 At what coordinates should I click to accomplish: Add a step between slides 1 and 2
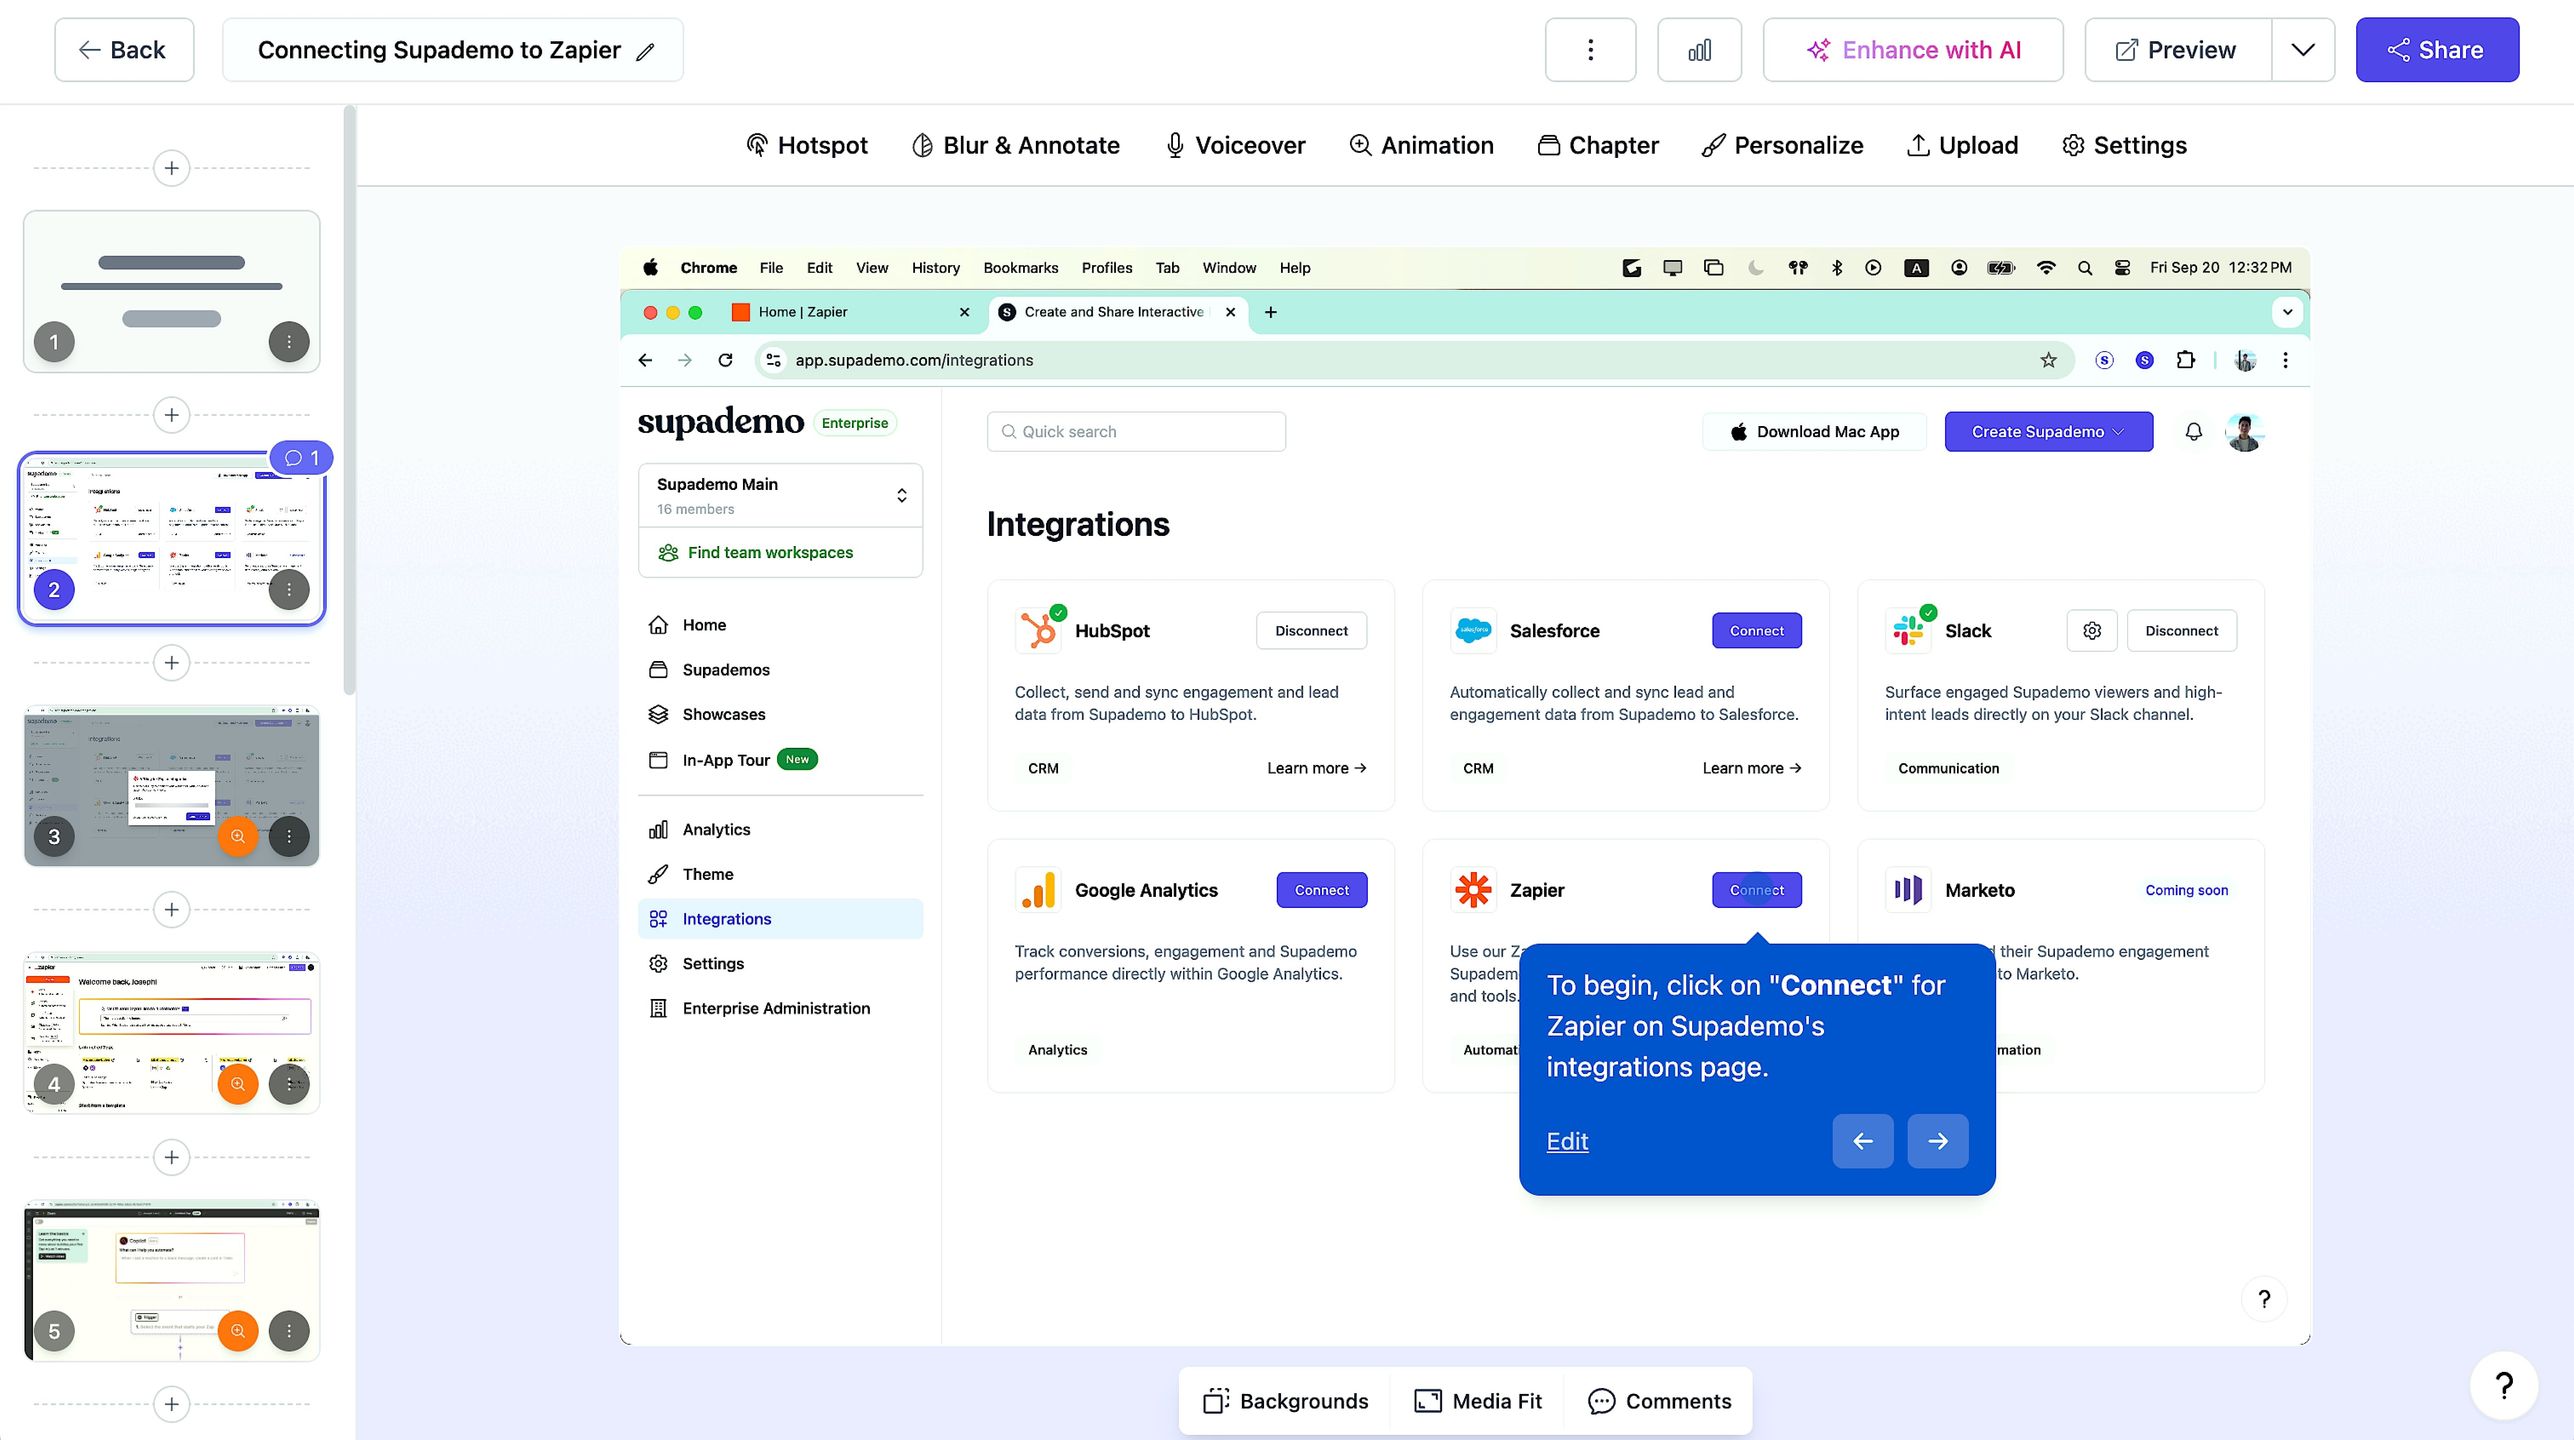[x=172, y=415]
